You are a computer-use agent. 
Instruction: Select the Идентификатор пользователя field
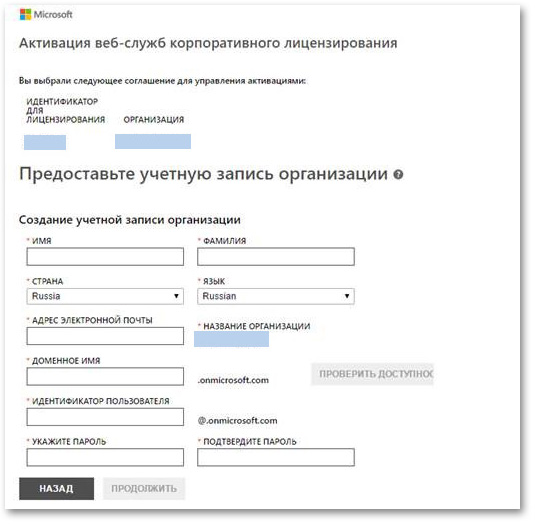point(105,417)
